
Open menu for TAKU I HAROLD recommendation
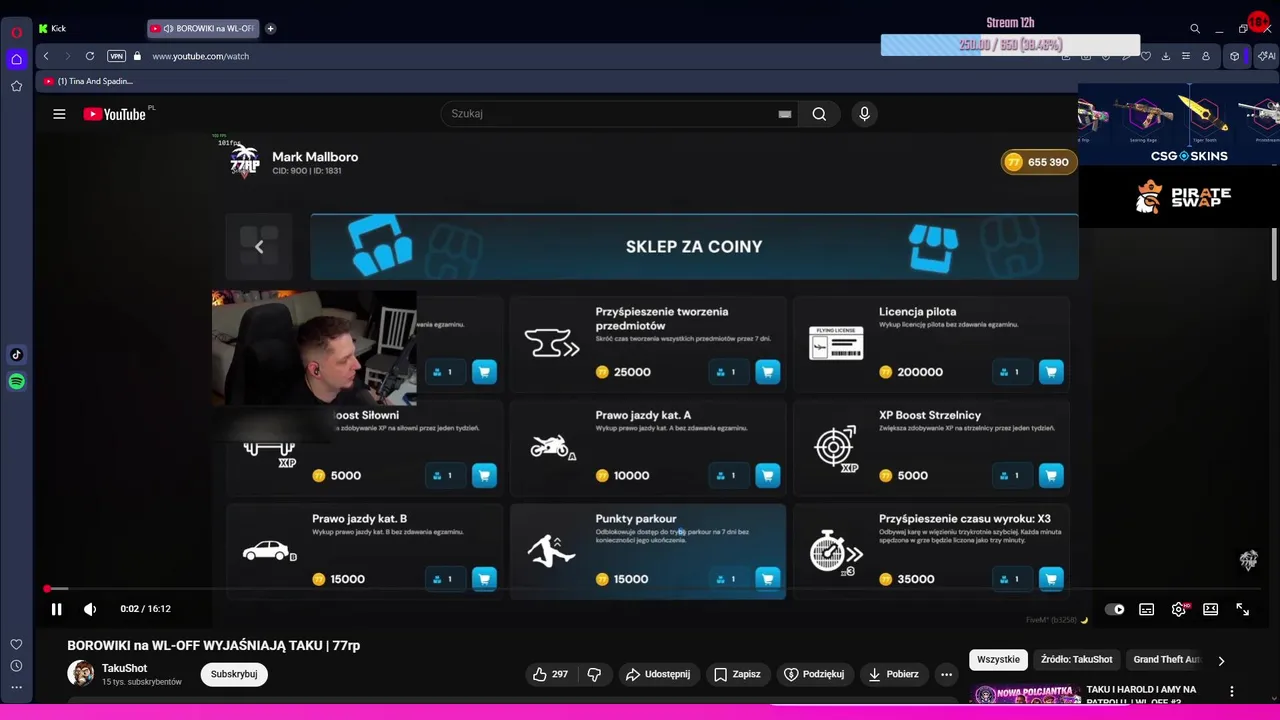click(1232, 691)
